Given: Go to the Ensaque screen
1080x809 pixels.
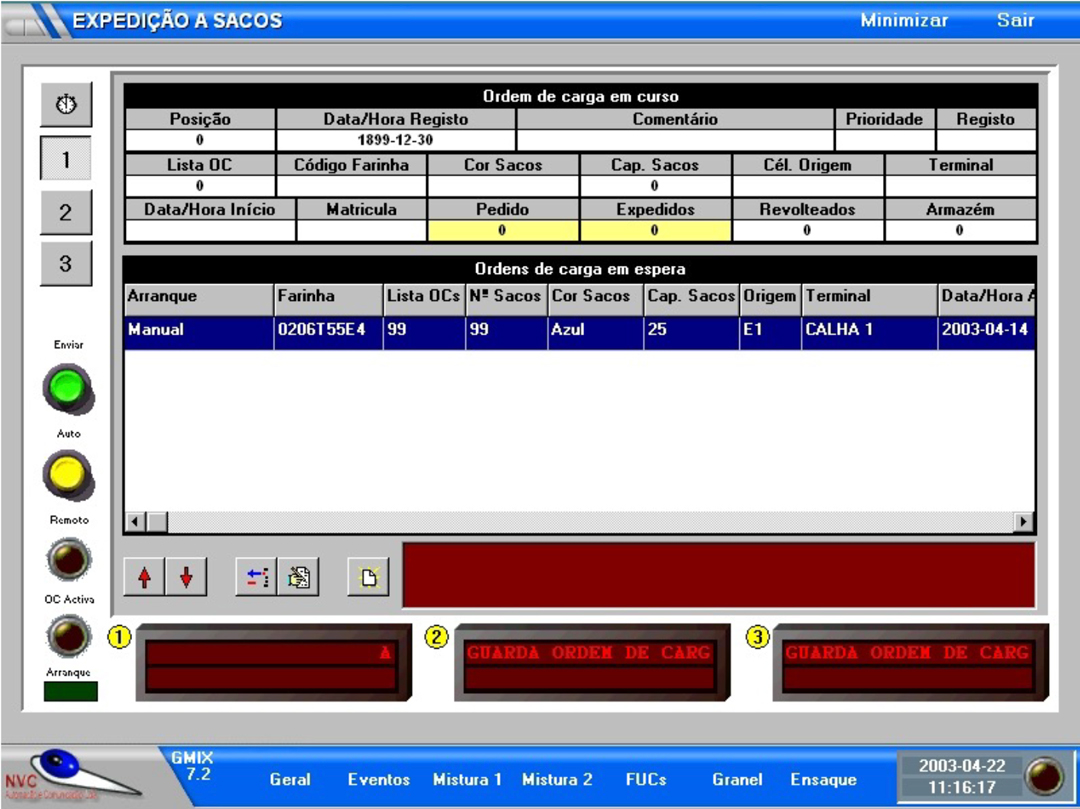Looking at the screenshot, I should [823, 779].
